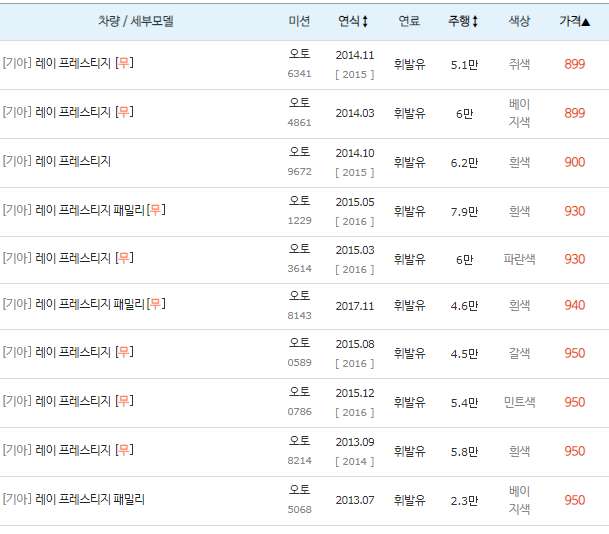Click the 오토 link above plate 8143
The width and height of the screenshot is (609, 534).
(299, 296)
